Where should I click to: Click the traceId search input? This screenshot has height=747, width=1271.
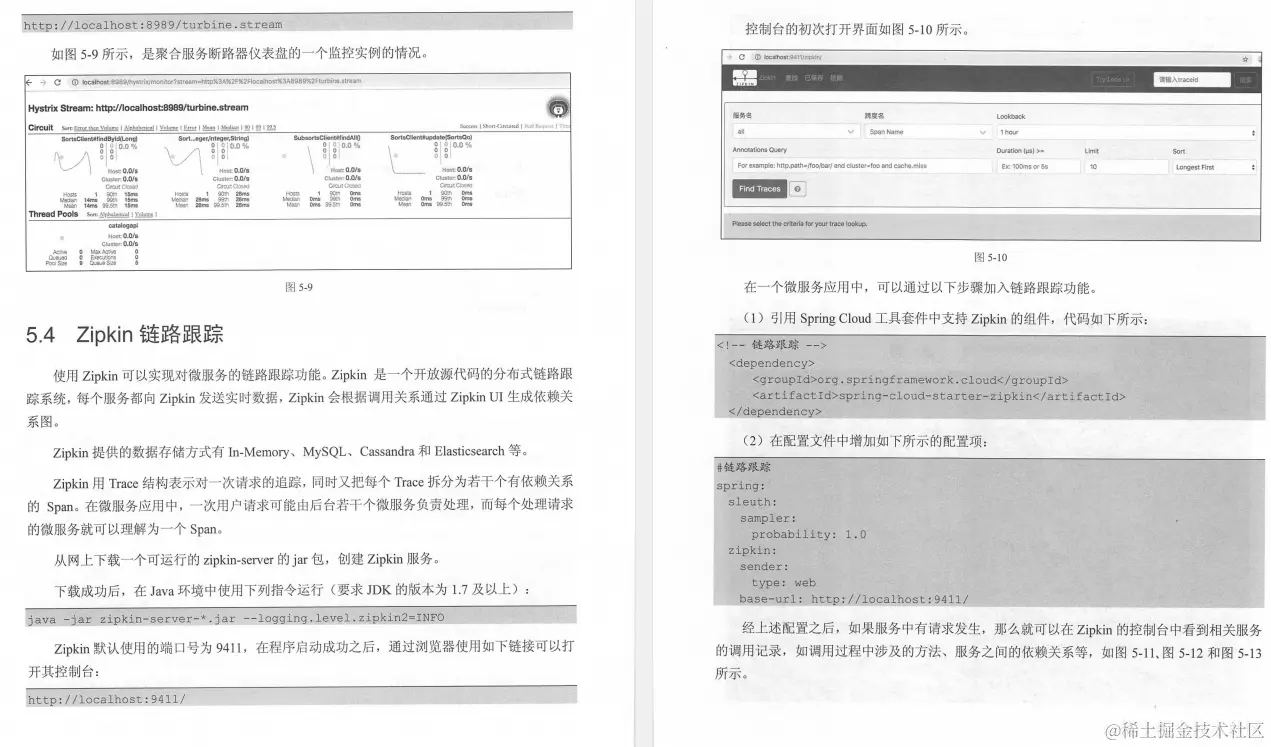[1192, 79]
